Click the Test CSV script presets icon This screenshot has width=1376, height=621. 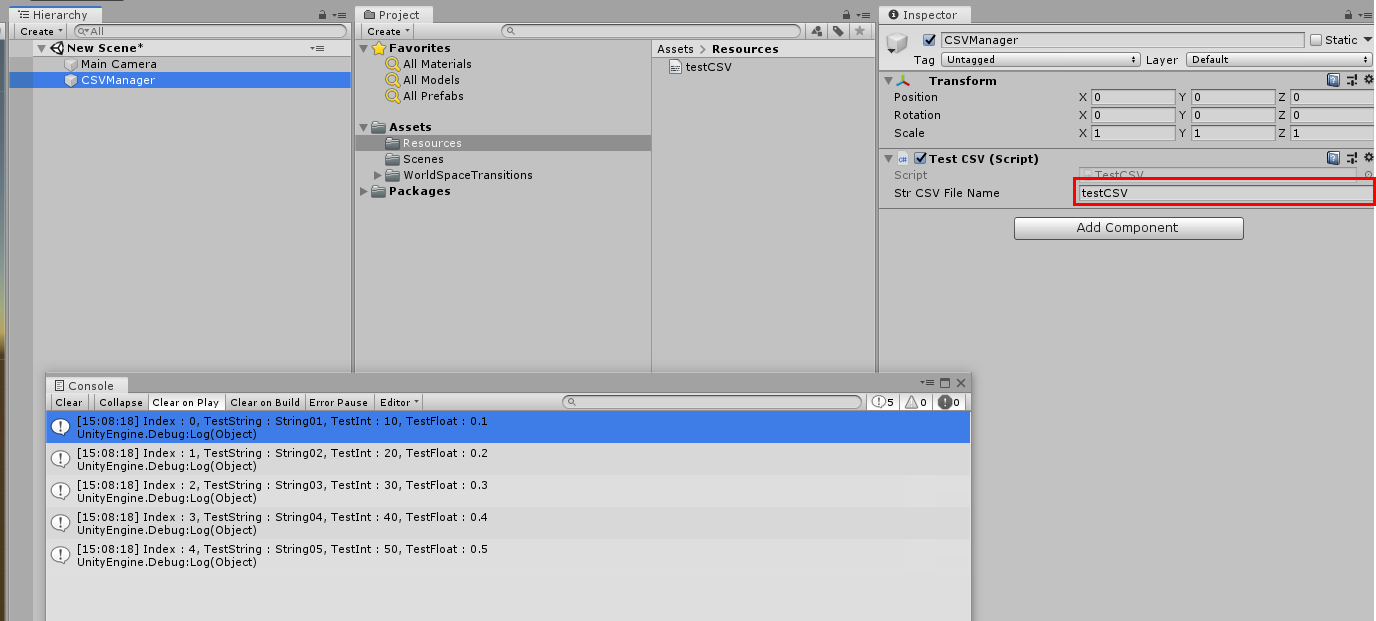(x=1352, y=157)
